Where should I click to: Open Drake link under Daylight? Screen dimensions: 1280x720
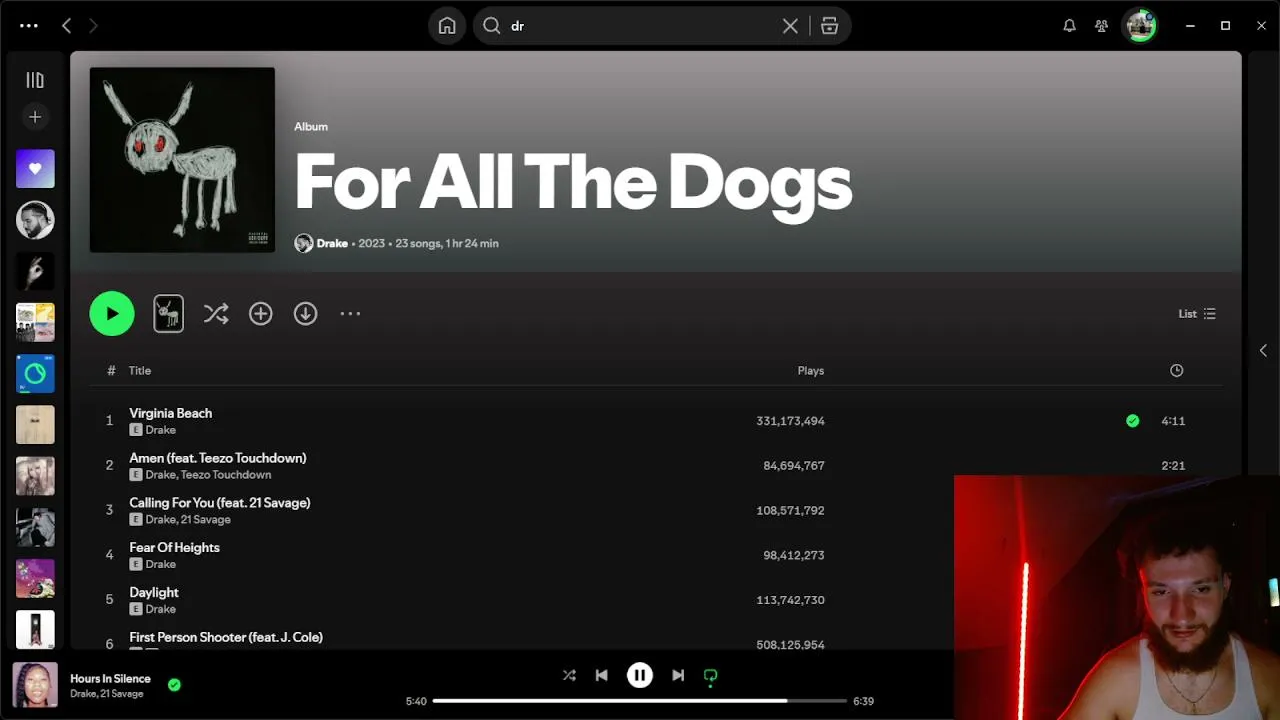(x=161, y=609)
